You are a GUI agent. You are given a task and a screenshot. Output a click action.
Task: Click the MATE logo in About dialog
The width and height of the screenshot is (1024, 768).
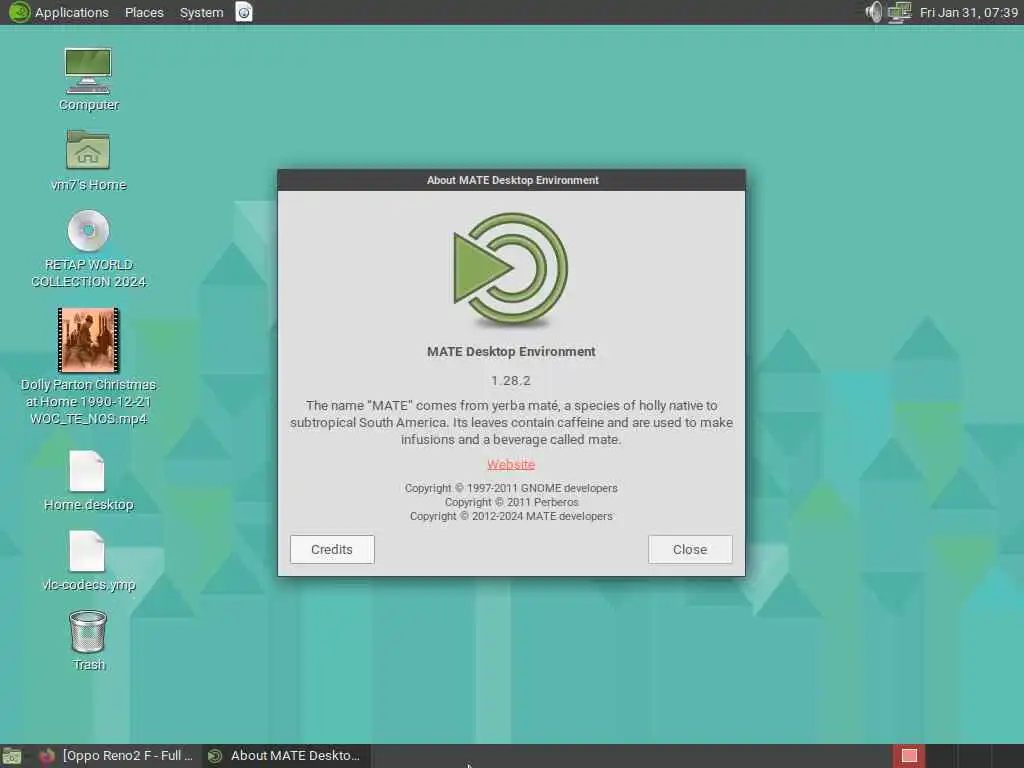coord(511,269)
